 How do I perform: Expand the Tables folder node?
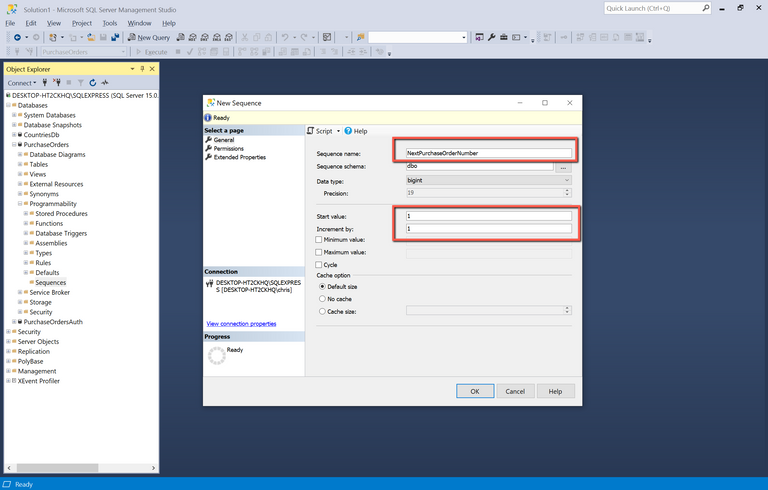pos(20,164)
